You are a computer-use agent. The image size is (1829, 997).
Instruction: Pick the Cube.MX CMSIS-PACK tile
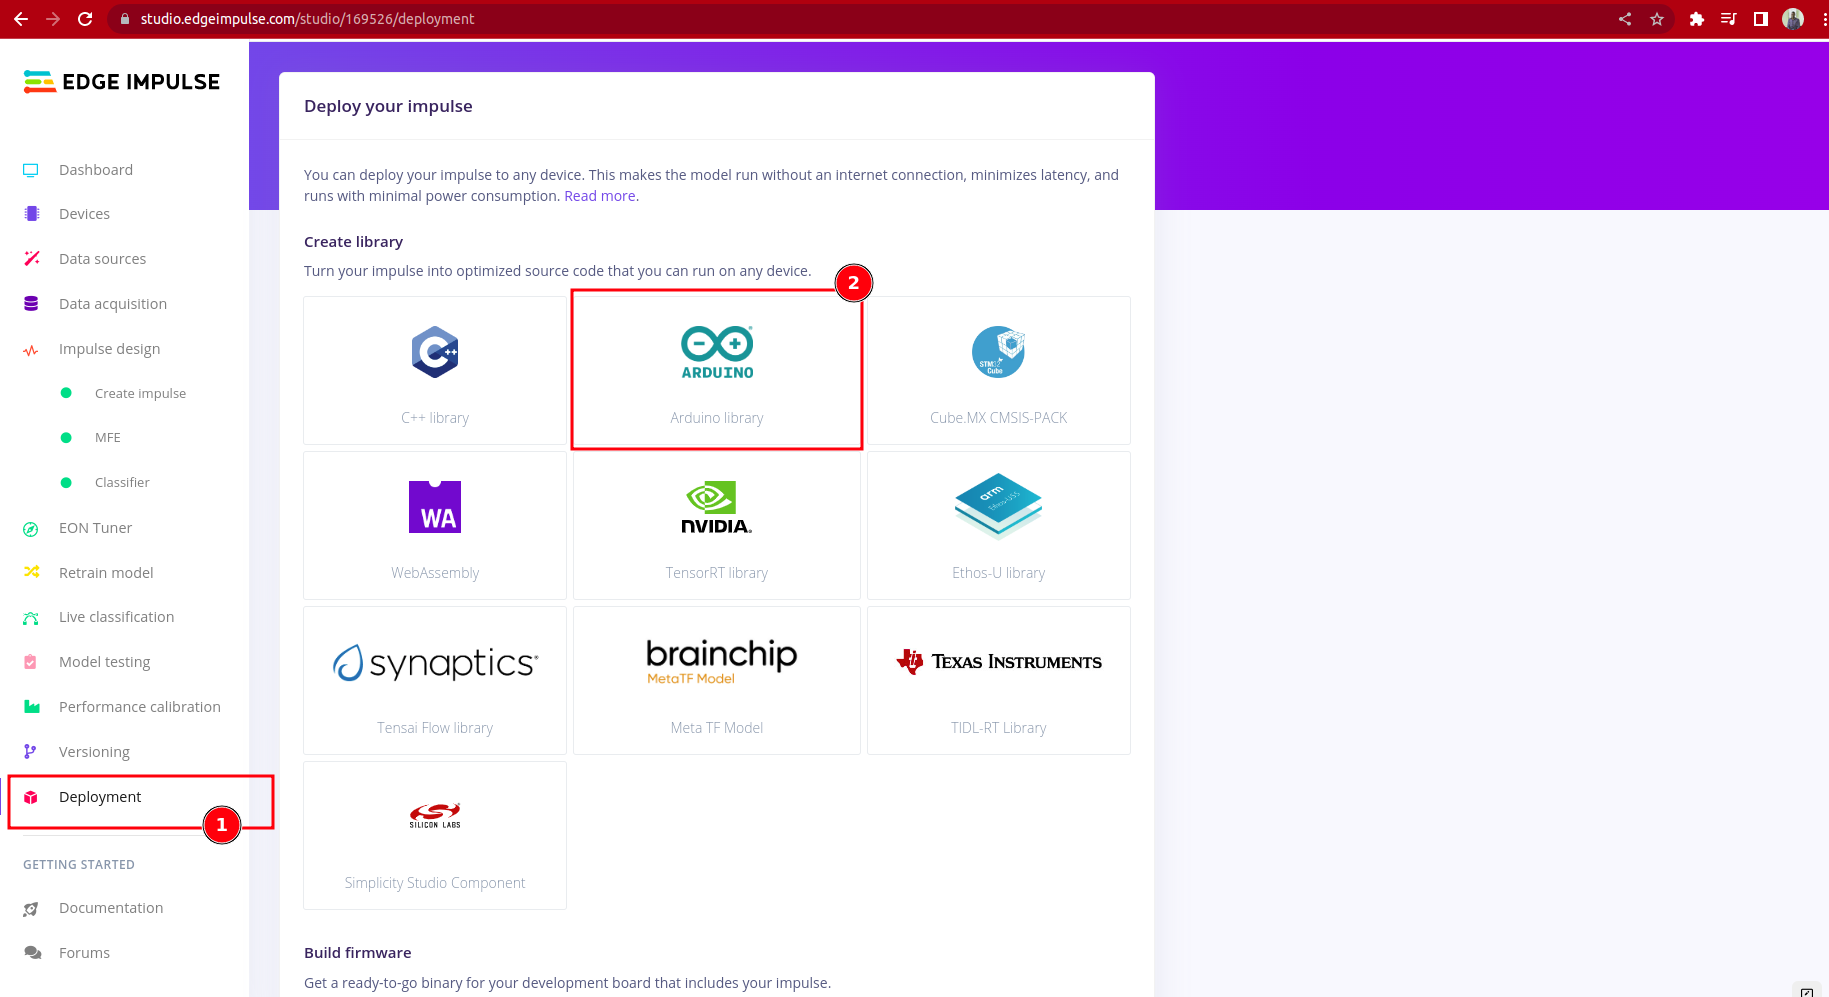coord(998,370)
